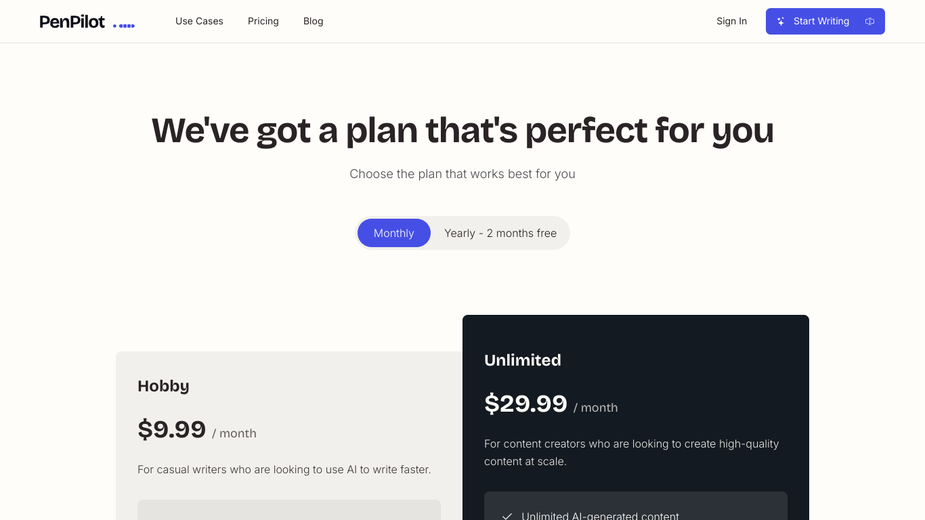Click the PenPilot logo text
The height and width of the screenshot is (520, 925).
[x=72, y=21]
